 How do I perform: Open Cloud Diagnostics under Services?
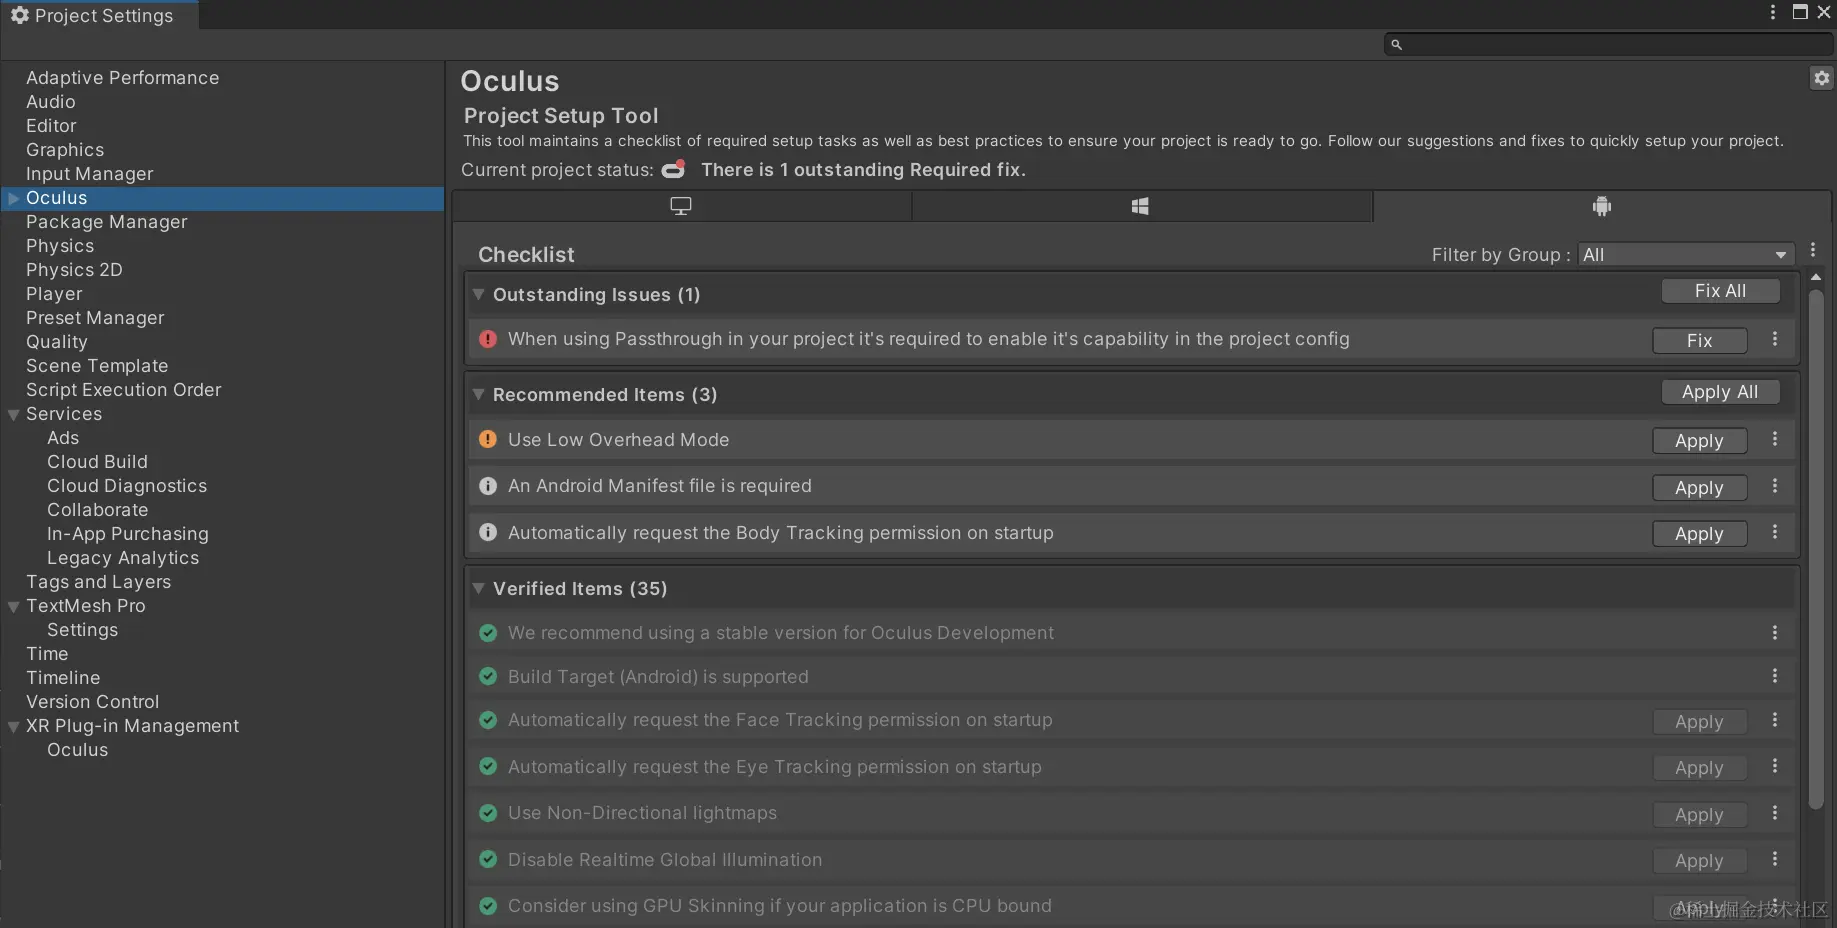pos(127,486)
